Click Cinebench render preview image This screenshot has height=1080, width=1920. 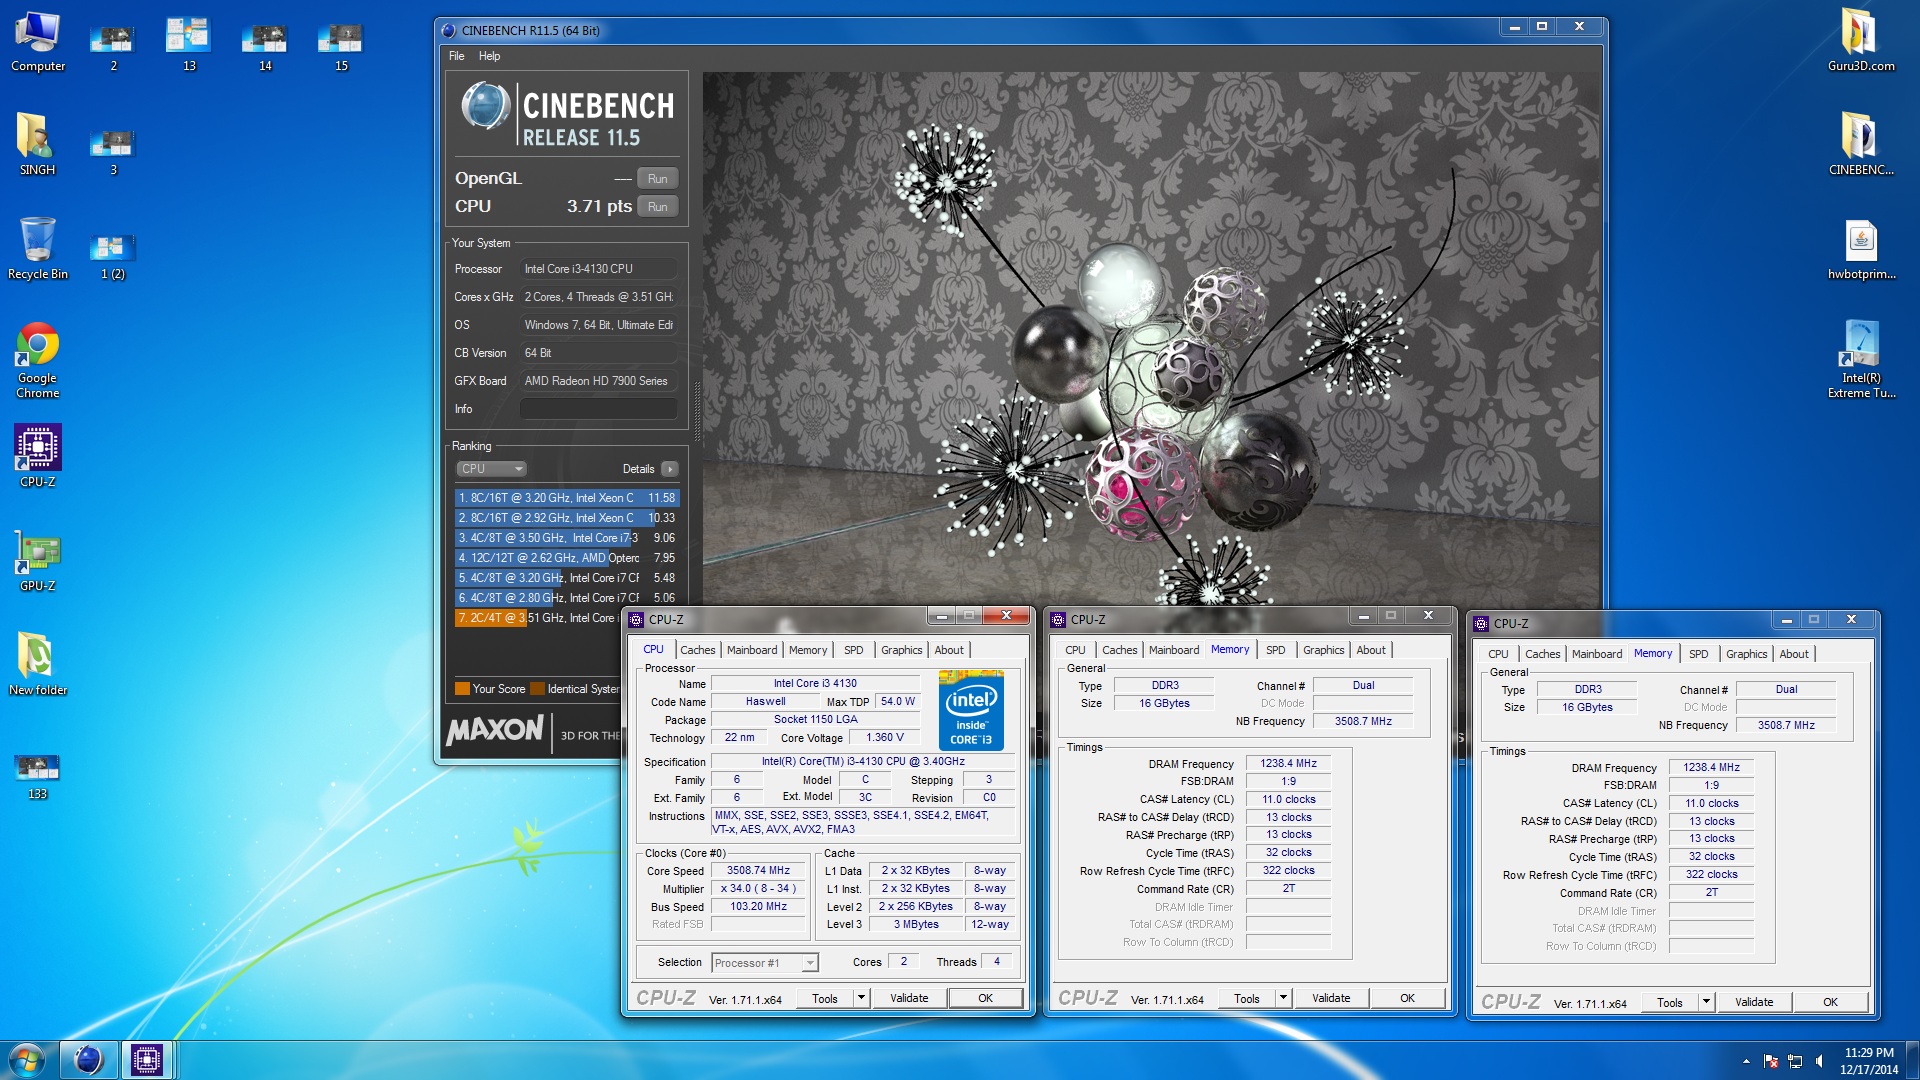[x=1151, y=340]
